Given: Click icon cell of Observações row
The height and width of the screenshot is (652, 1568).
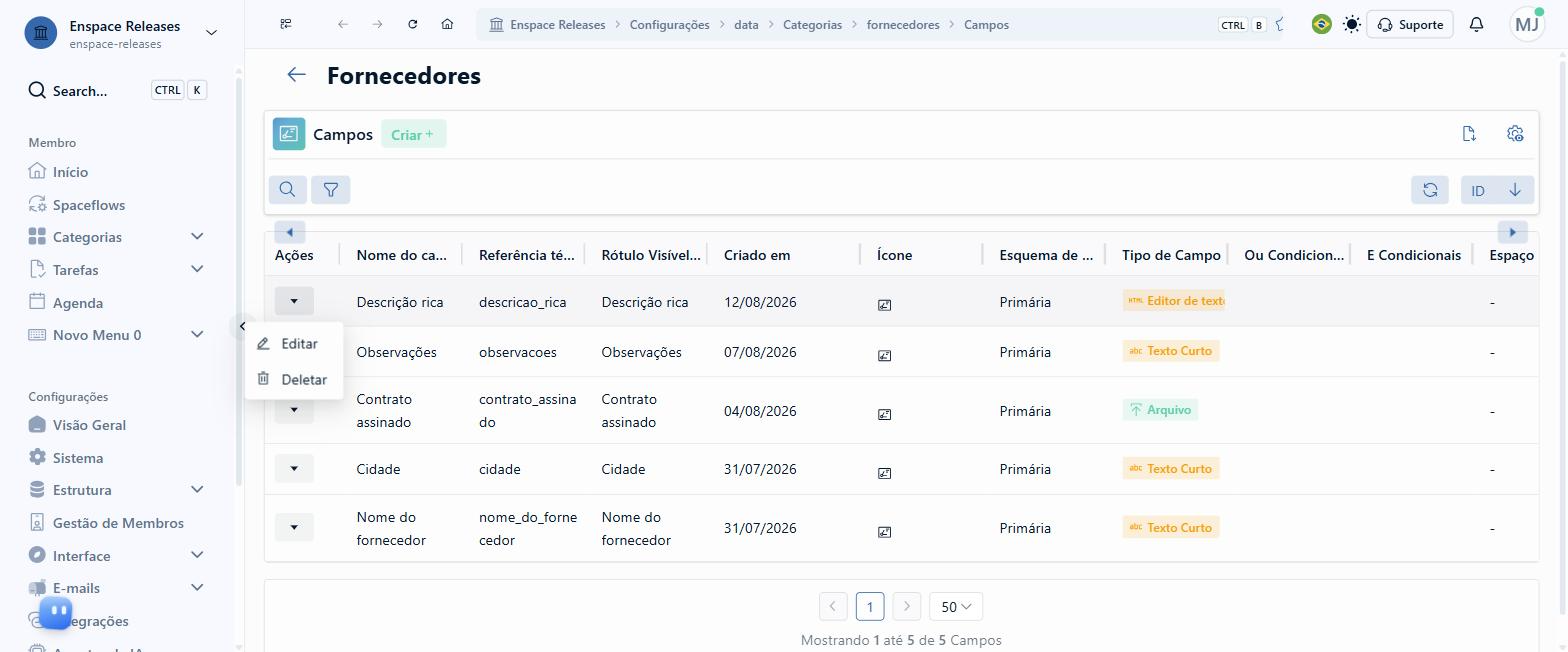Looking at the screenshot, I should [x=884, y=354].
